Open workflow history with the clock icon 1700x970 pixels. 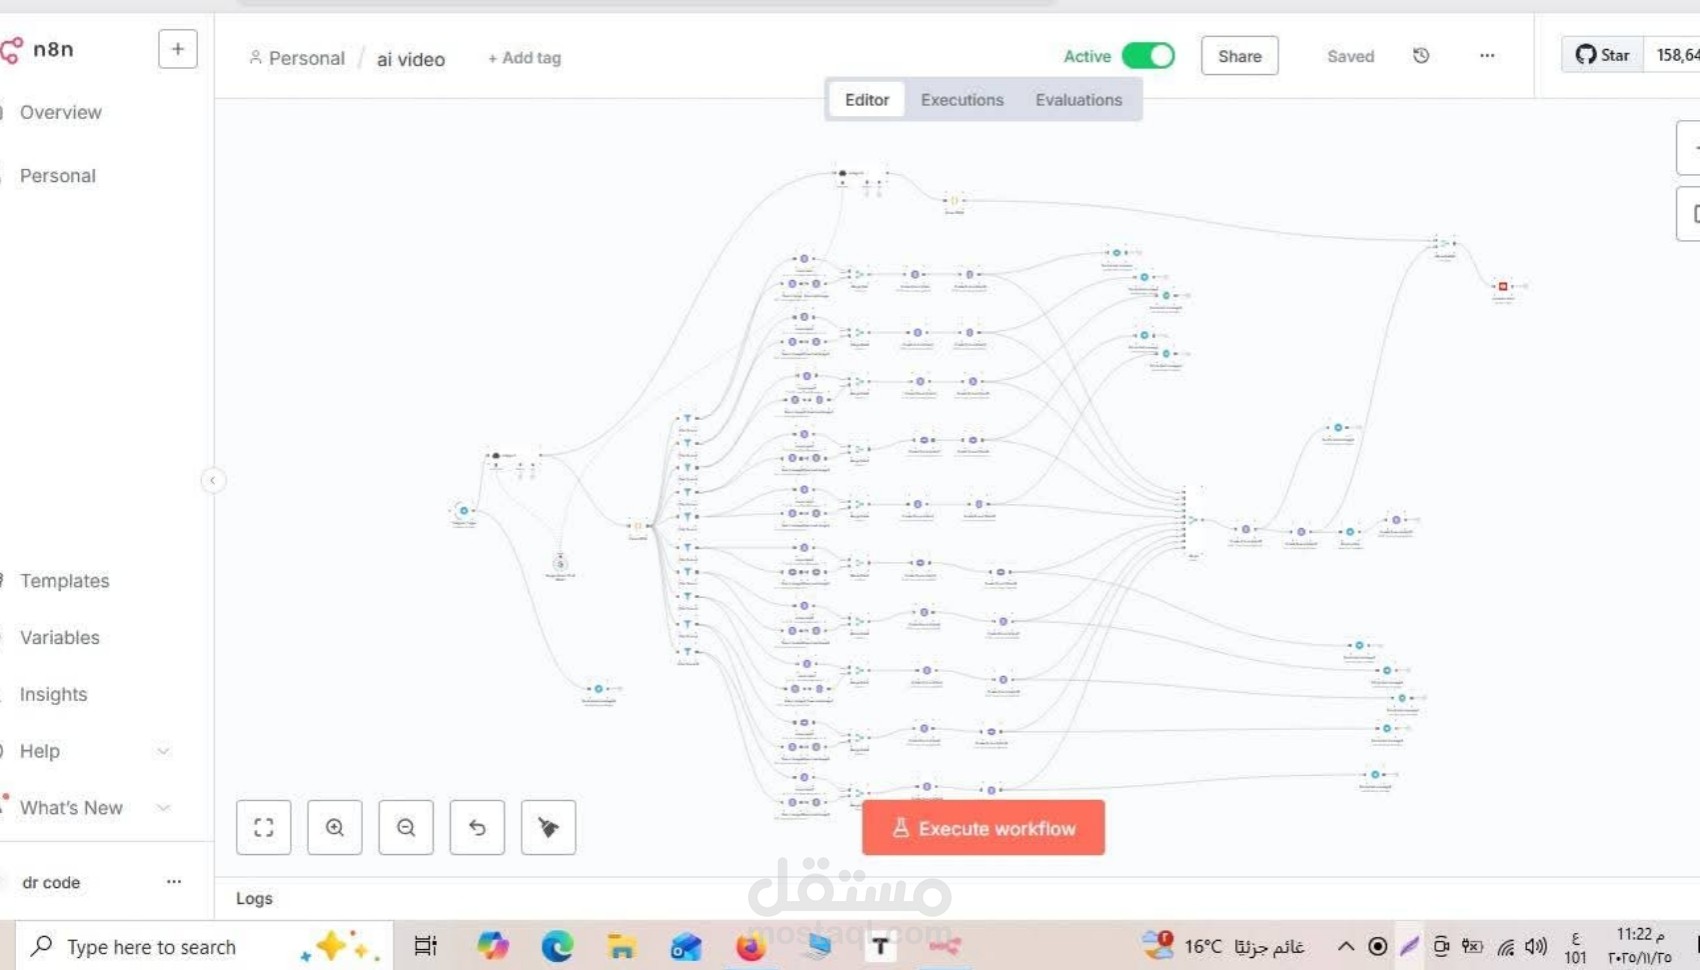pyautogui.click(x=1421, y=56)
